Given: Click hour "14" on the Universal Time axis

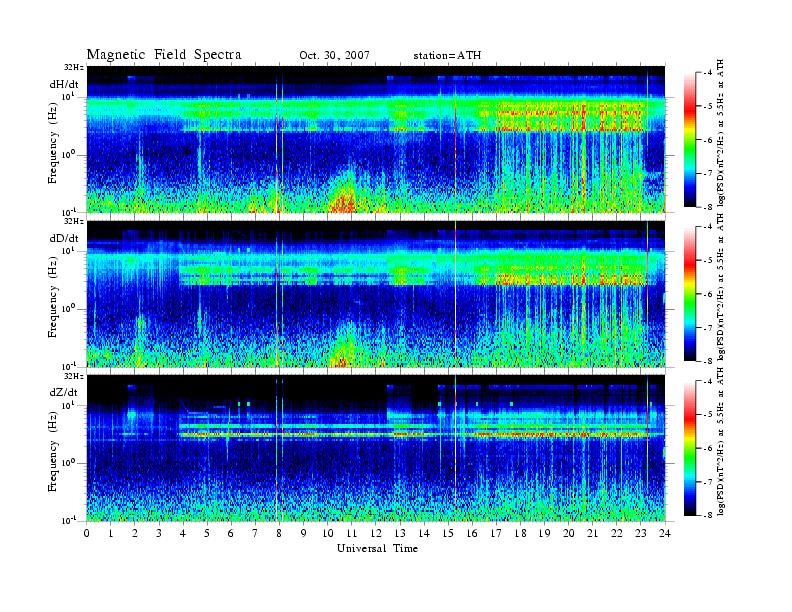Looking at the screenshot, I should (424, 534).
